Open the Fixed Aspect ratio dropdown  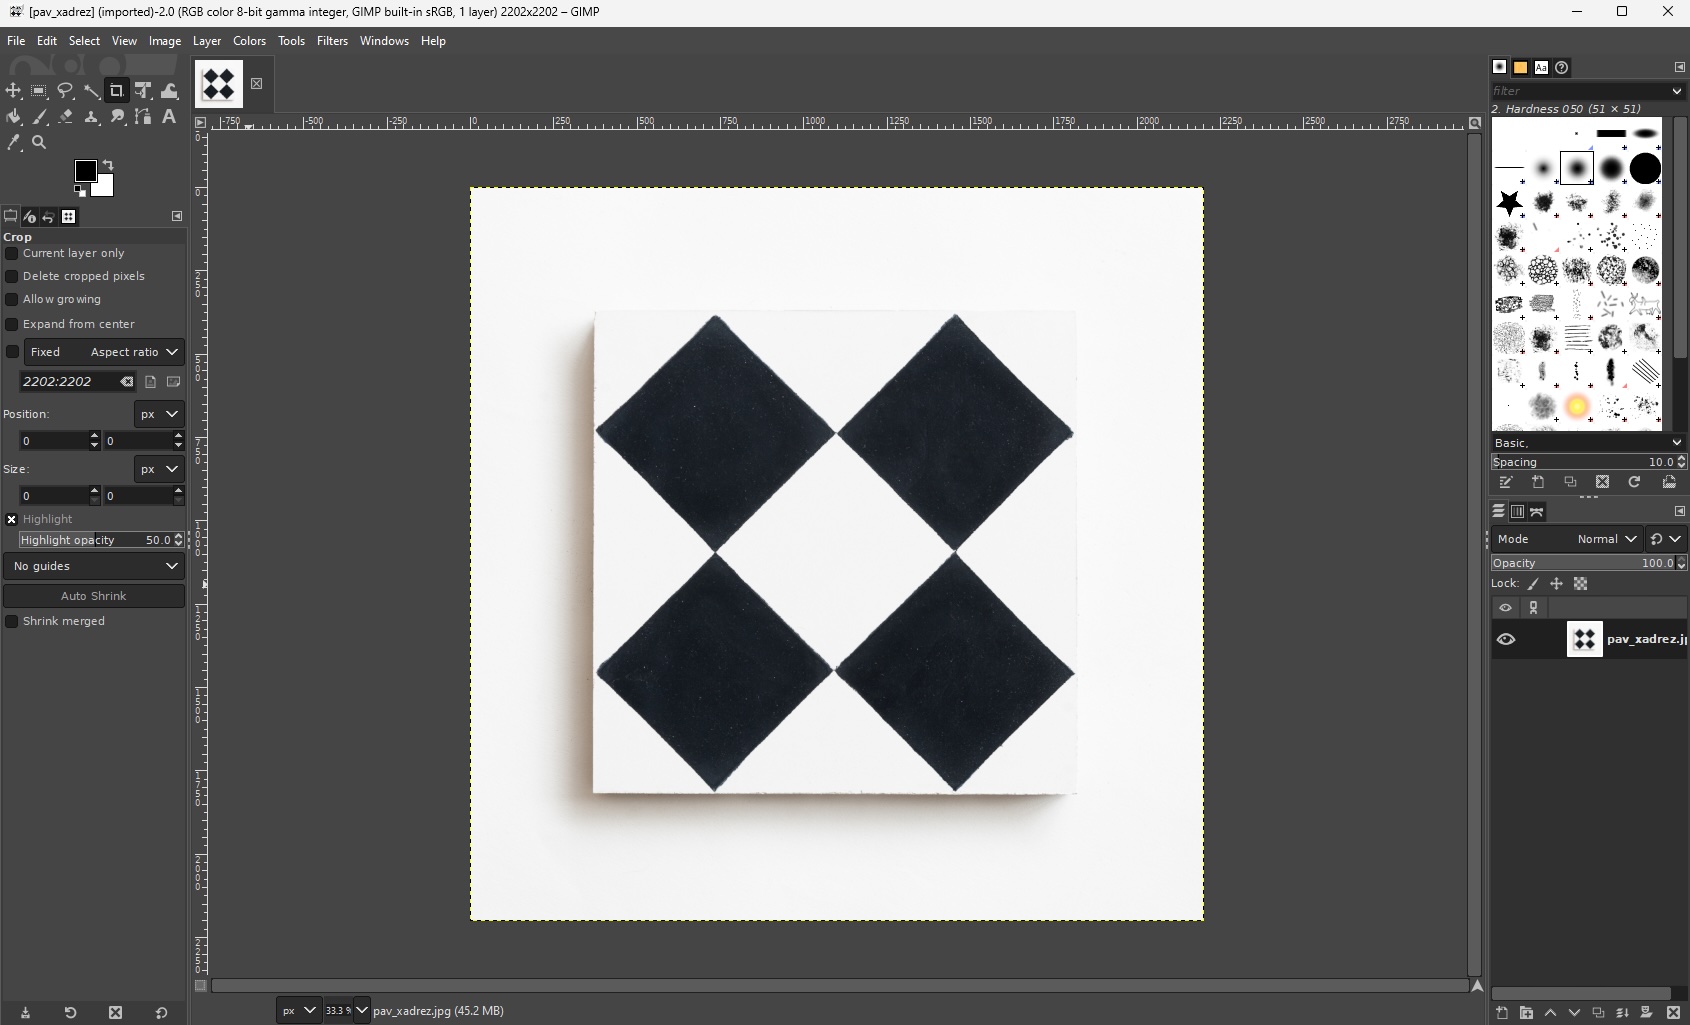coord(104,352)
